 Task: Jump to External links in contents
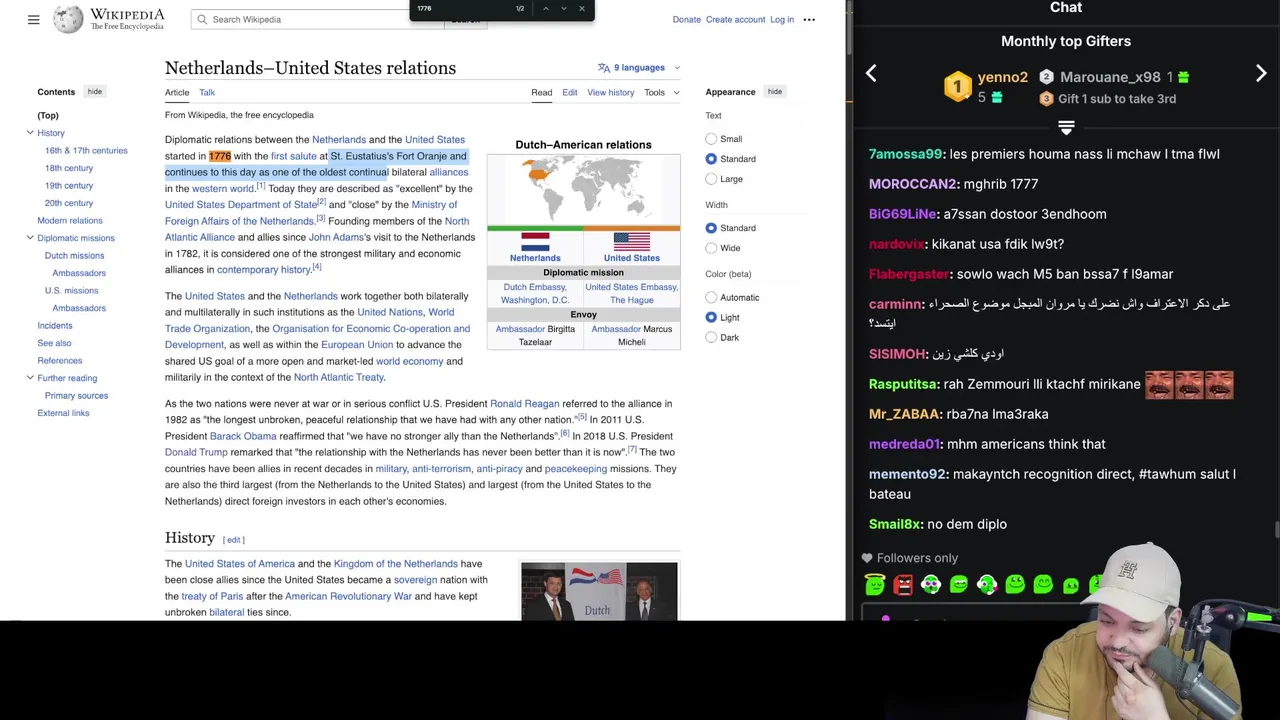(63, 413)
